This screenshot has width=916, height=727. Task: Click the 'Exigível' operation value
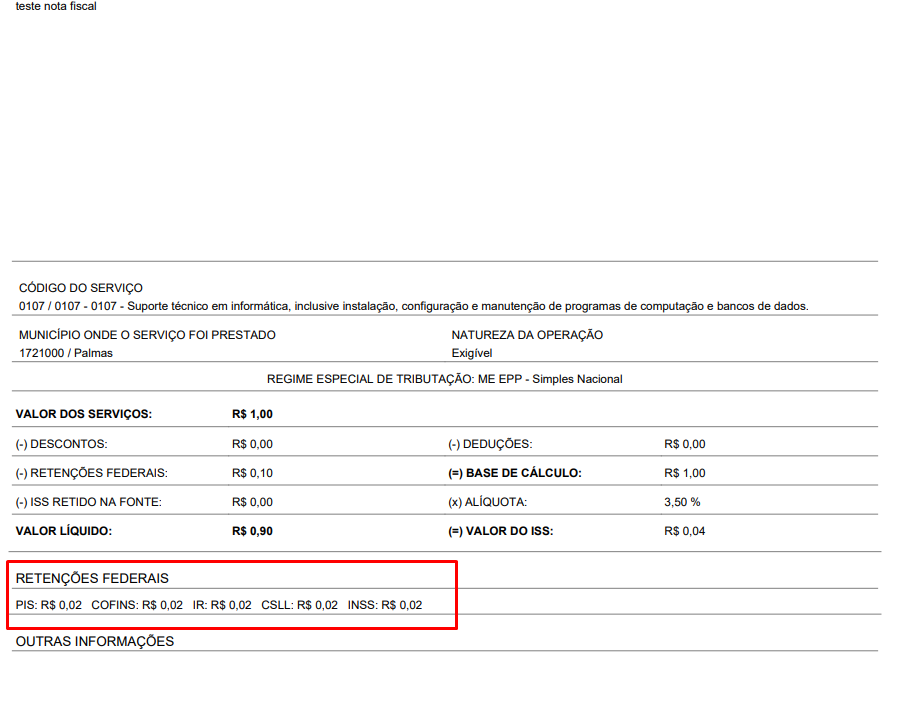point(472,353)
